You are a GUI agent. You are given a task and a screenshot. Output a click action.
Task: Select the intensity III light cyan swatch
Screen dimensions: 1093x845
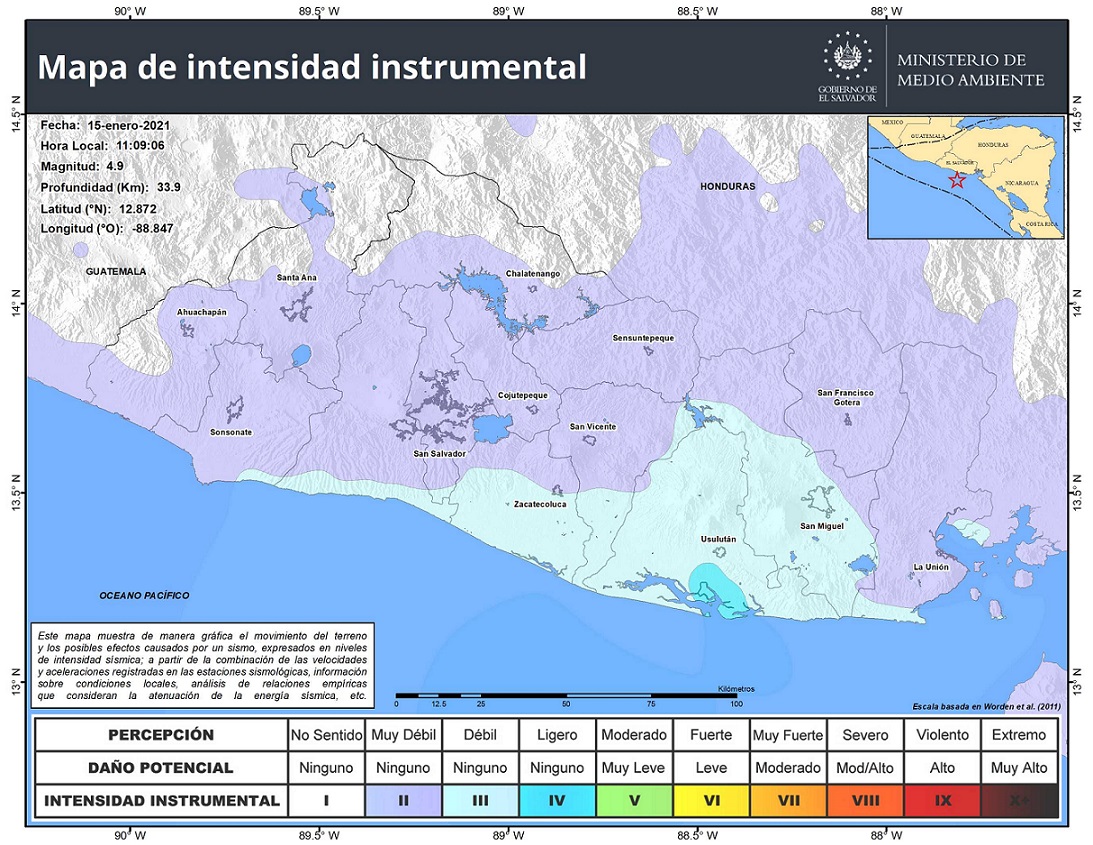tap(480, 800)
